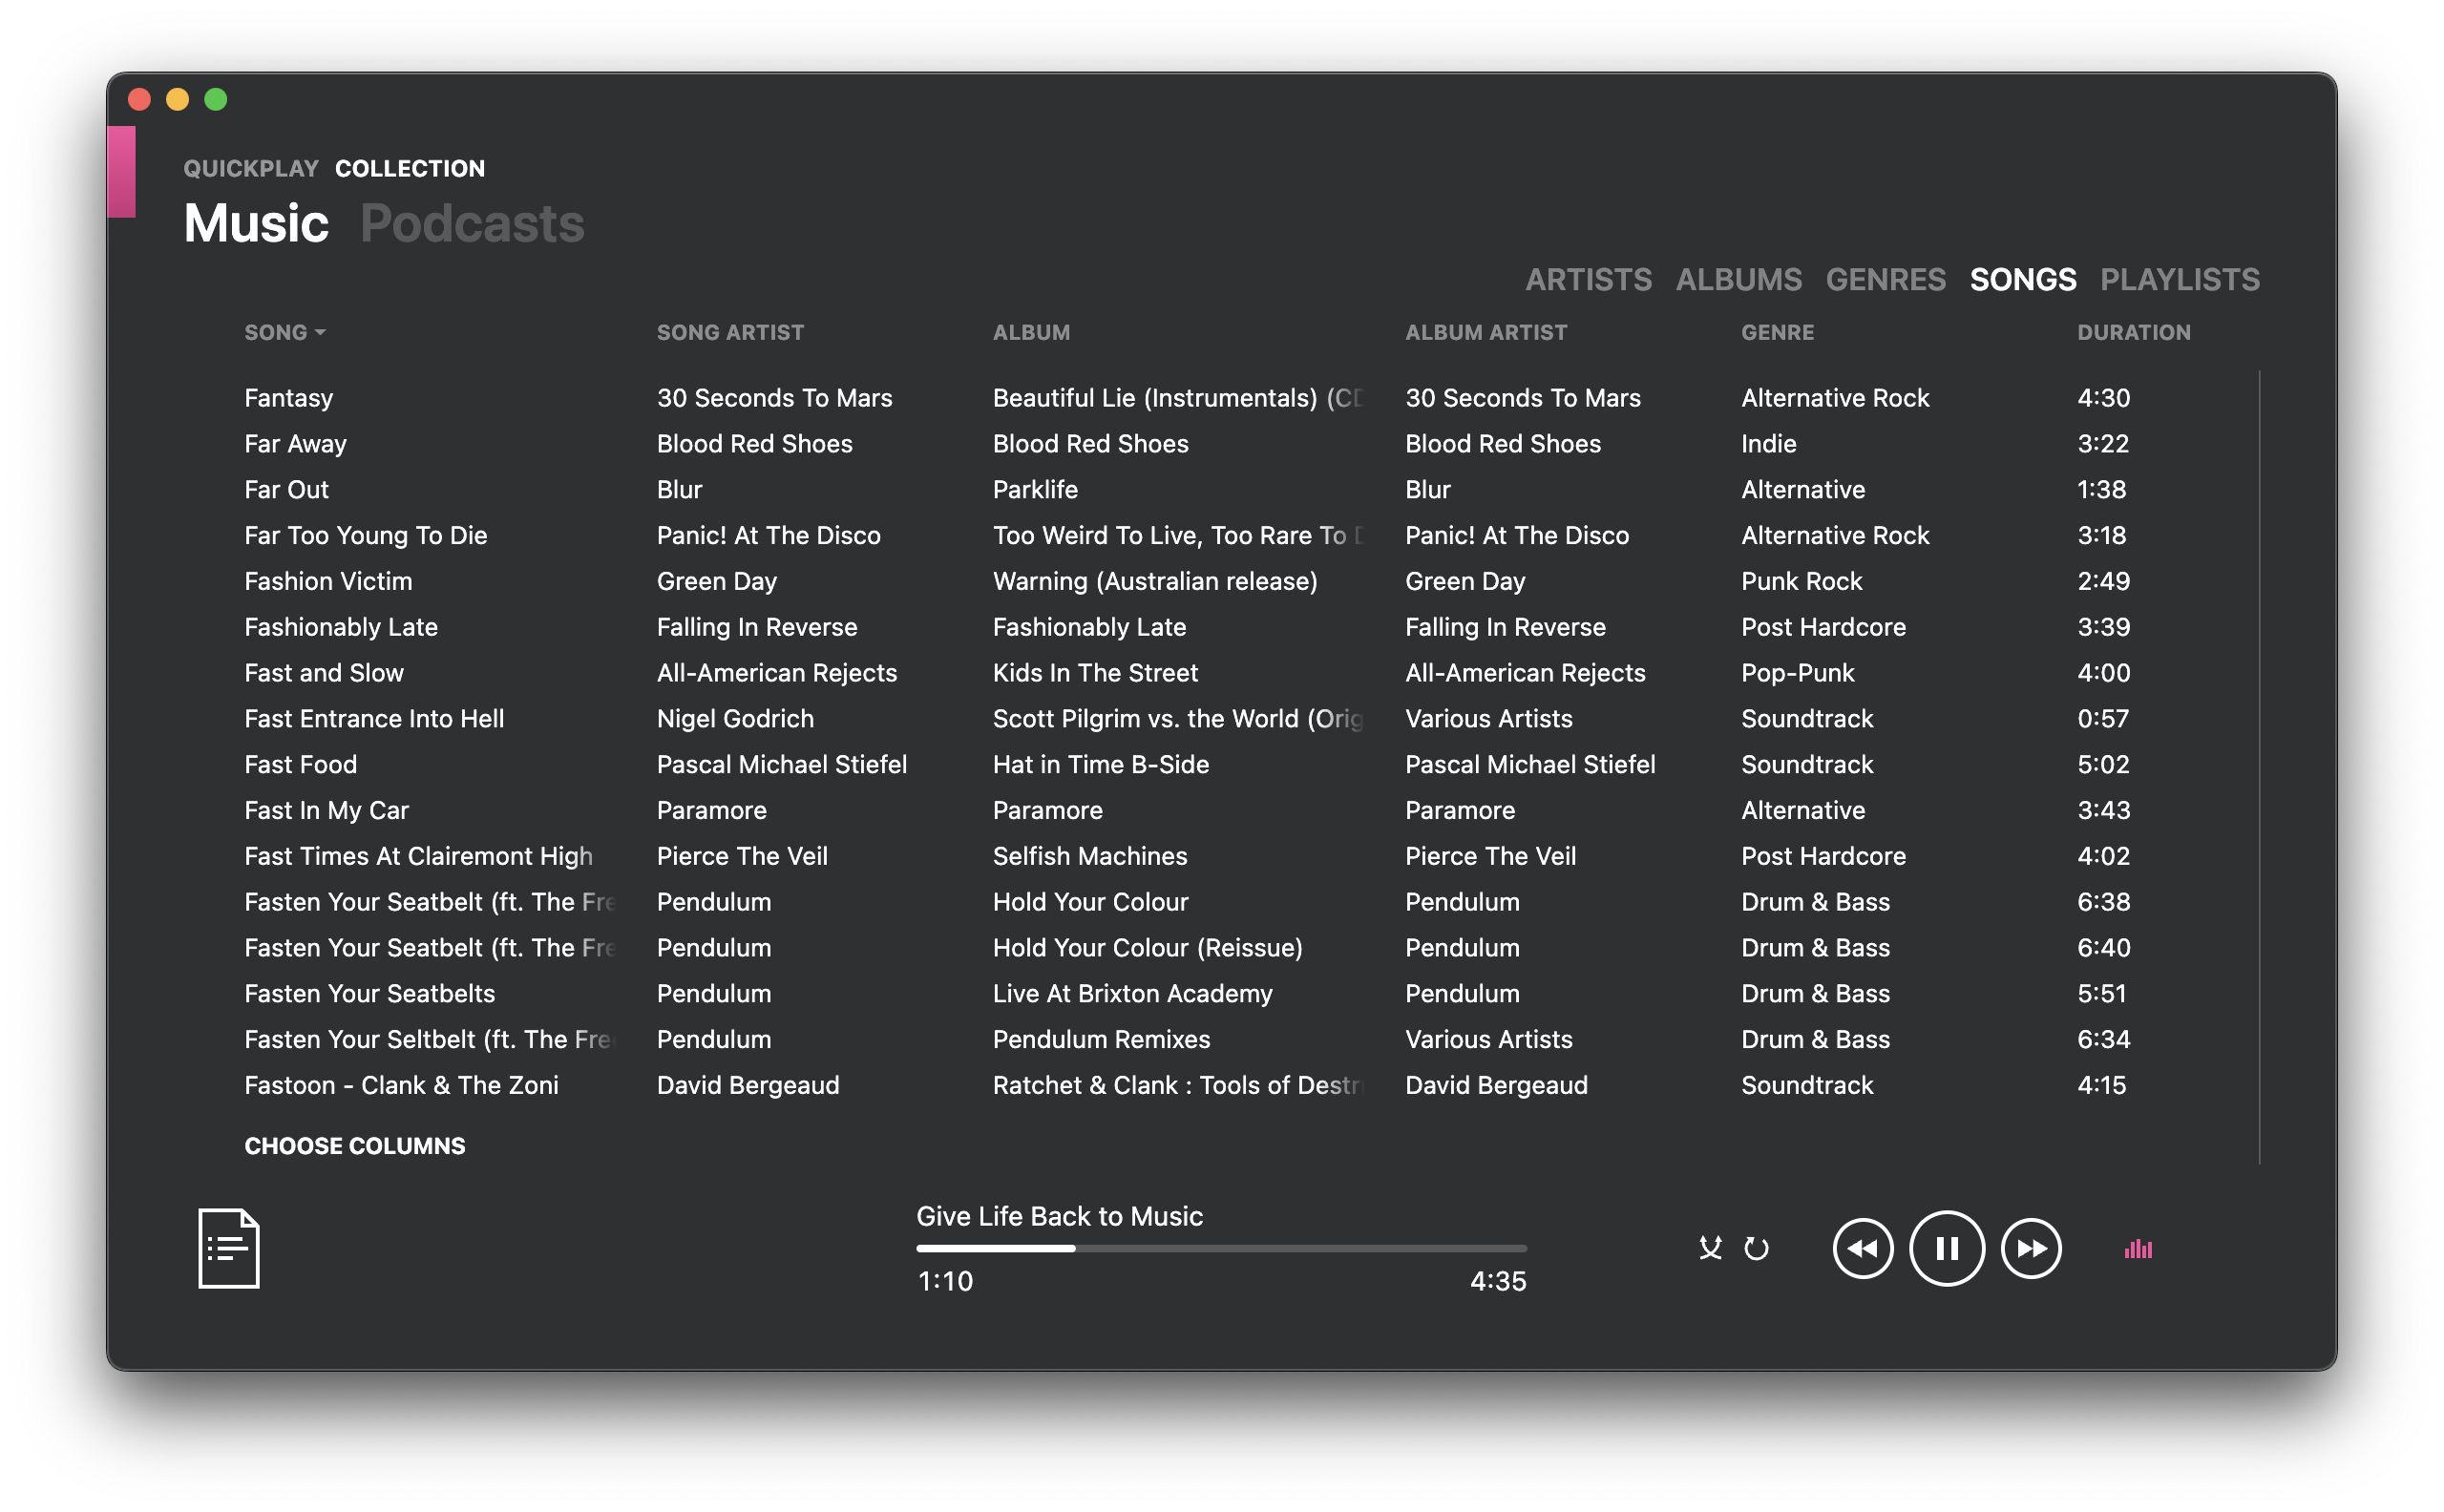The height and width of the screenshot is (1512, 2444).
Task: Click now playing title Give Life Back to Music
Action: 1059,1216
